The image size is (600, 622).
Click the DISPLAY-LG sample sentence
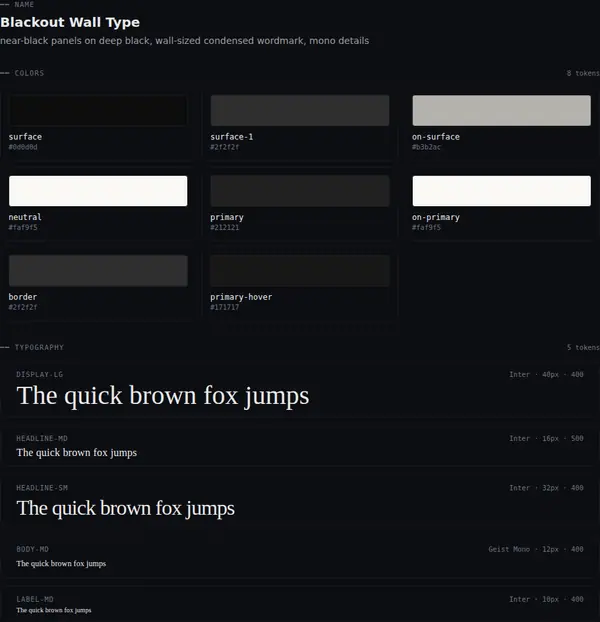click(x=163, y=396)
